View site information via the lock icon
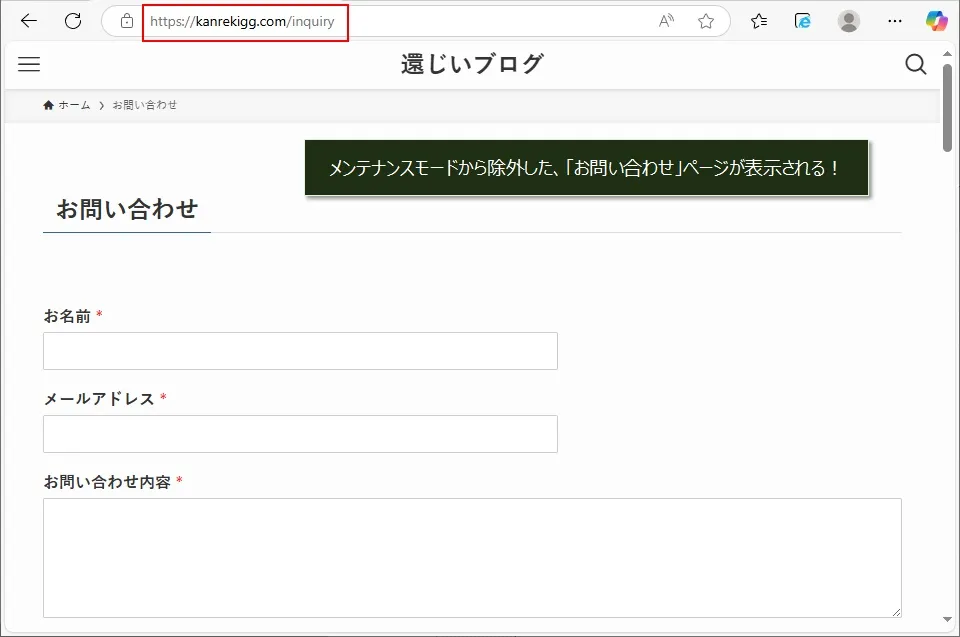960x637 pixels. (127, 21)
